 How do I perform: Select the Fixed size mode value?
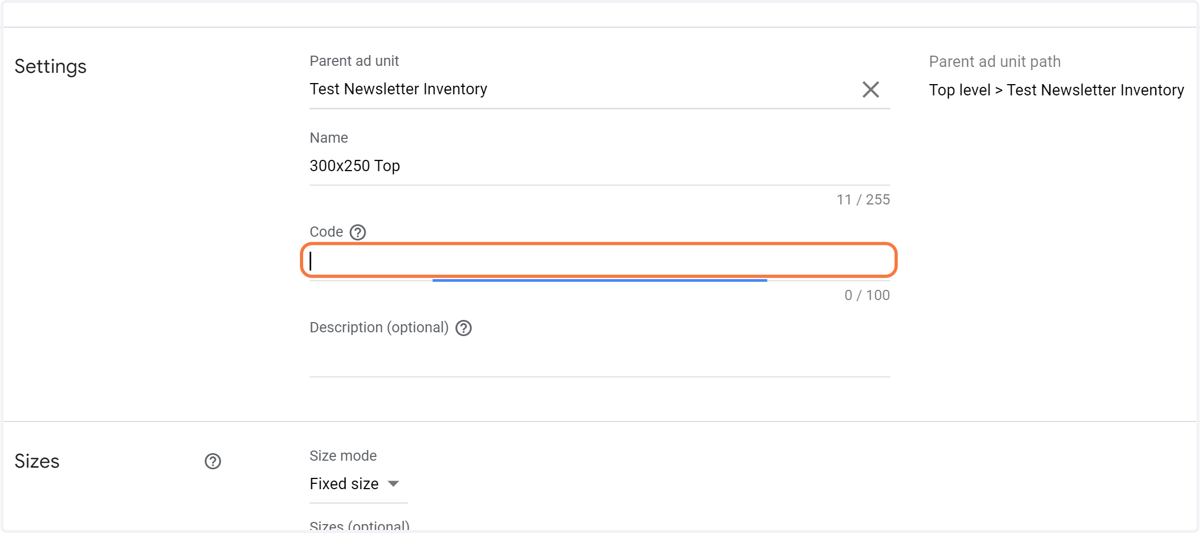(344, 484)
